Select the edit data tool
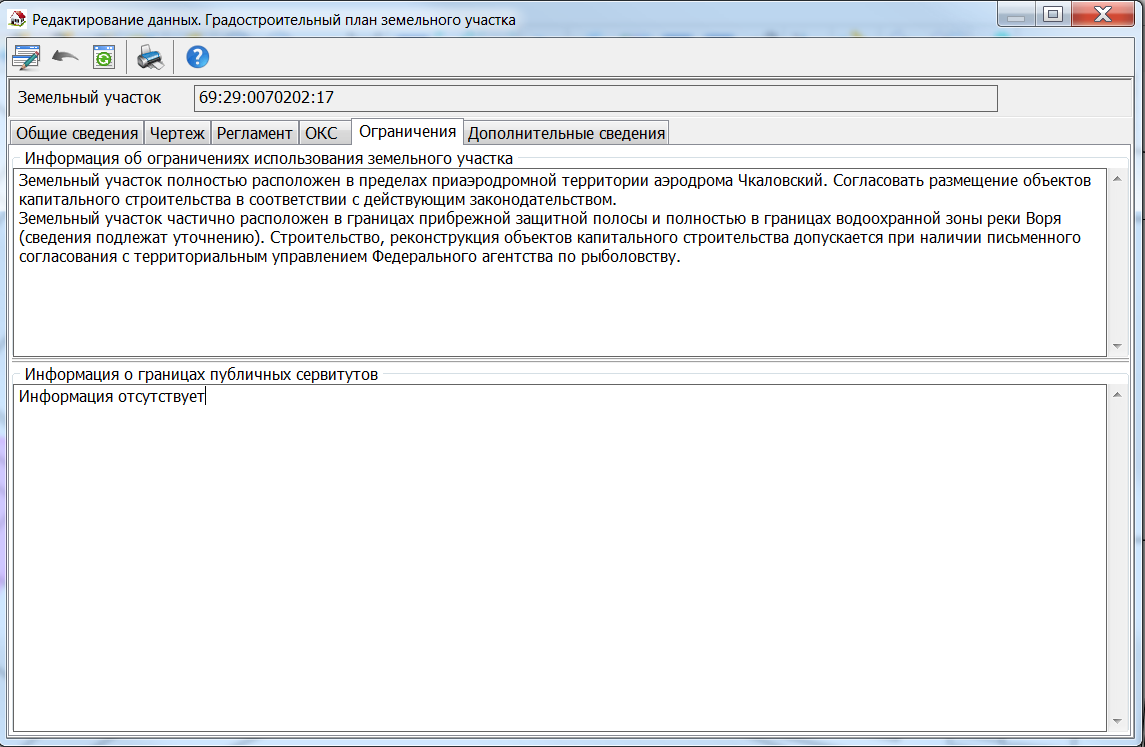Viewport: 1145px width, 747px height. pyautogui.click(x=24, y=56)
